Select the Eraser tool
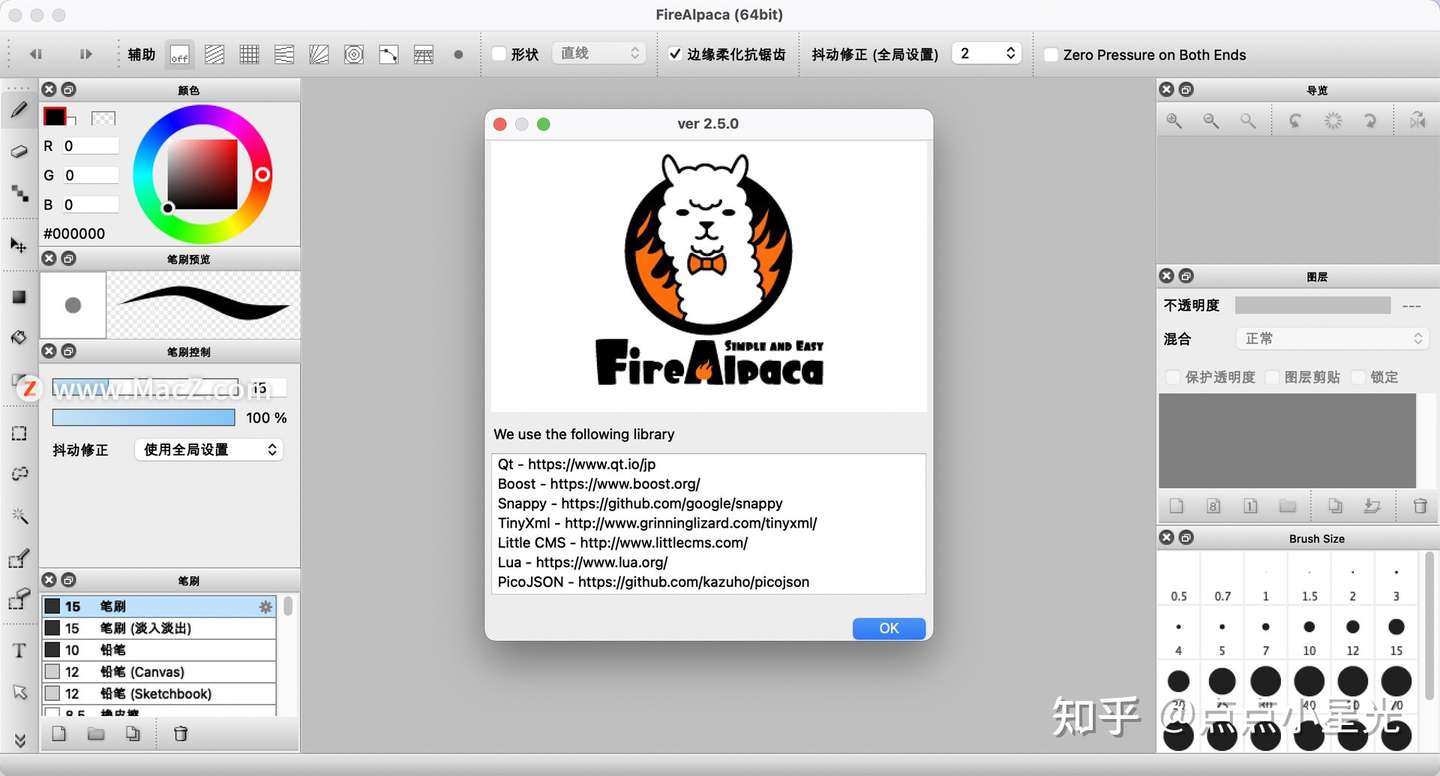The image size is (1440, 776). pos(19,151)
